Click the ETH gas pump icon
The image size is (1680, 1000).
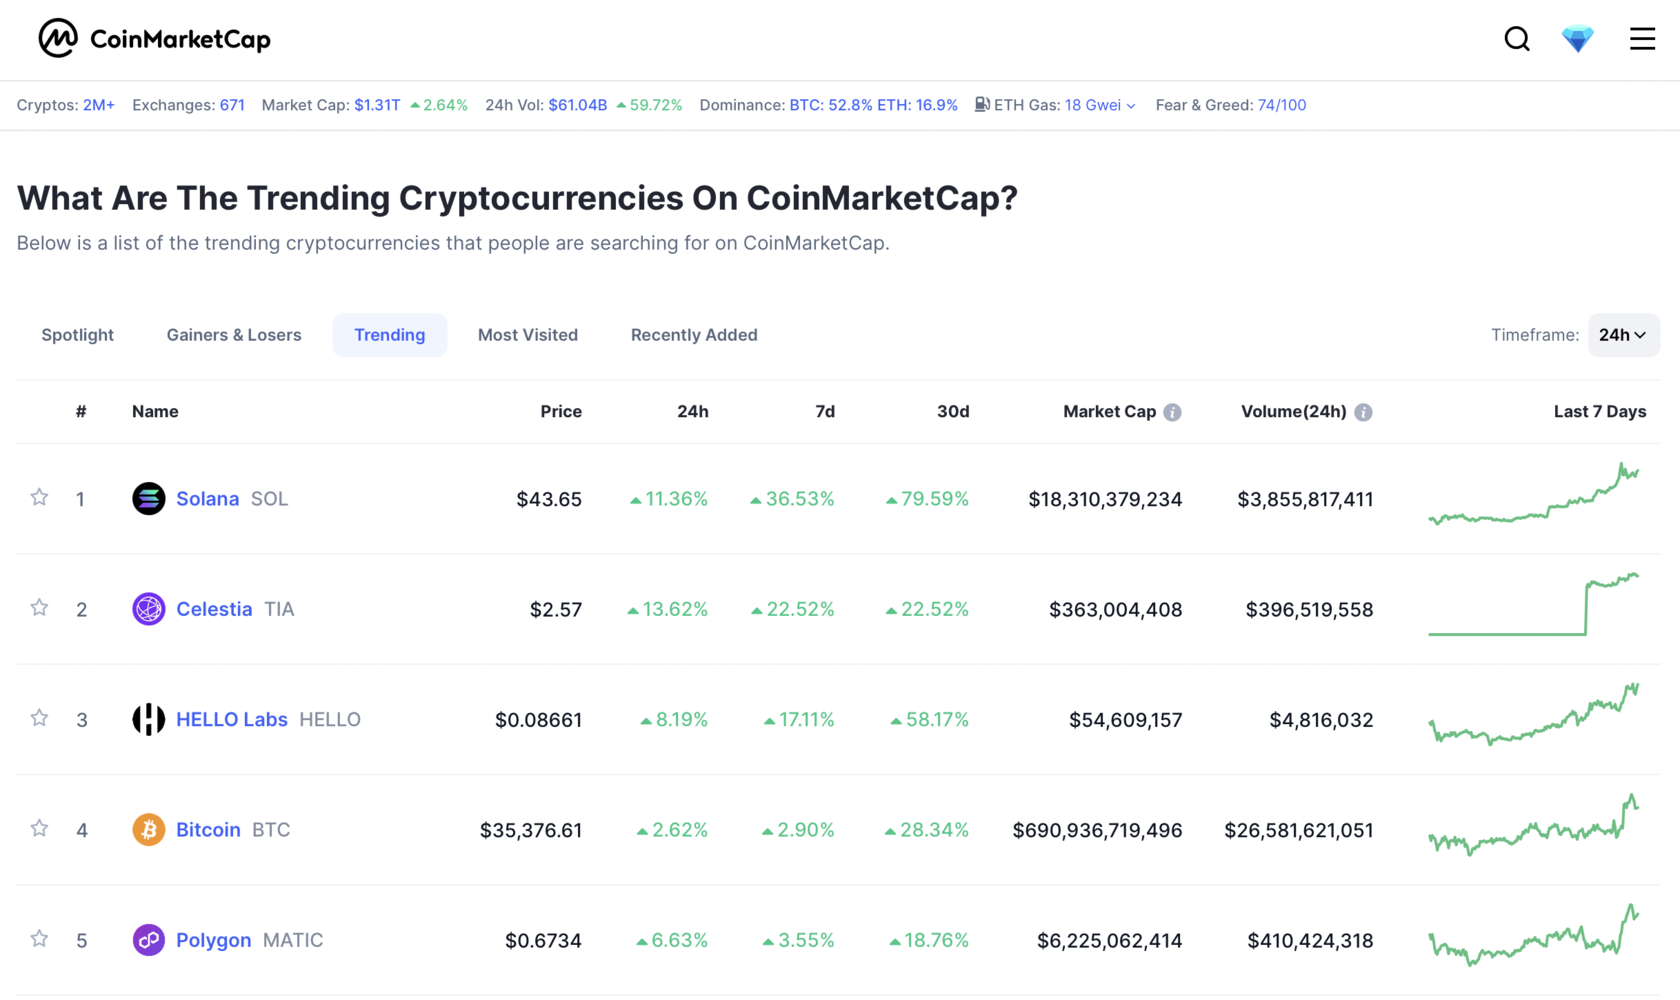point(982,104)
